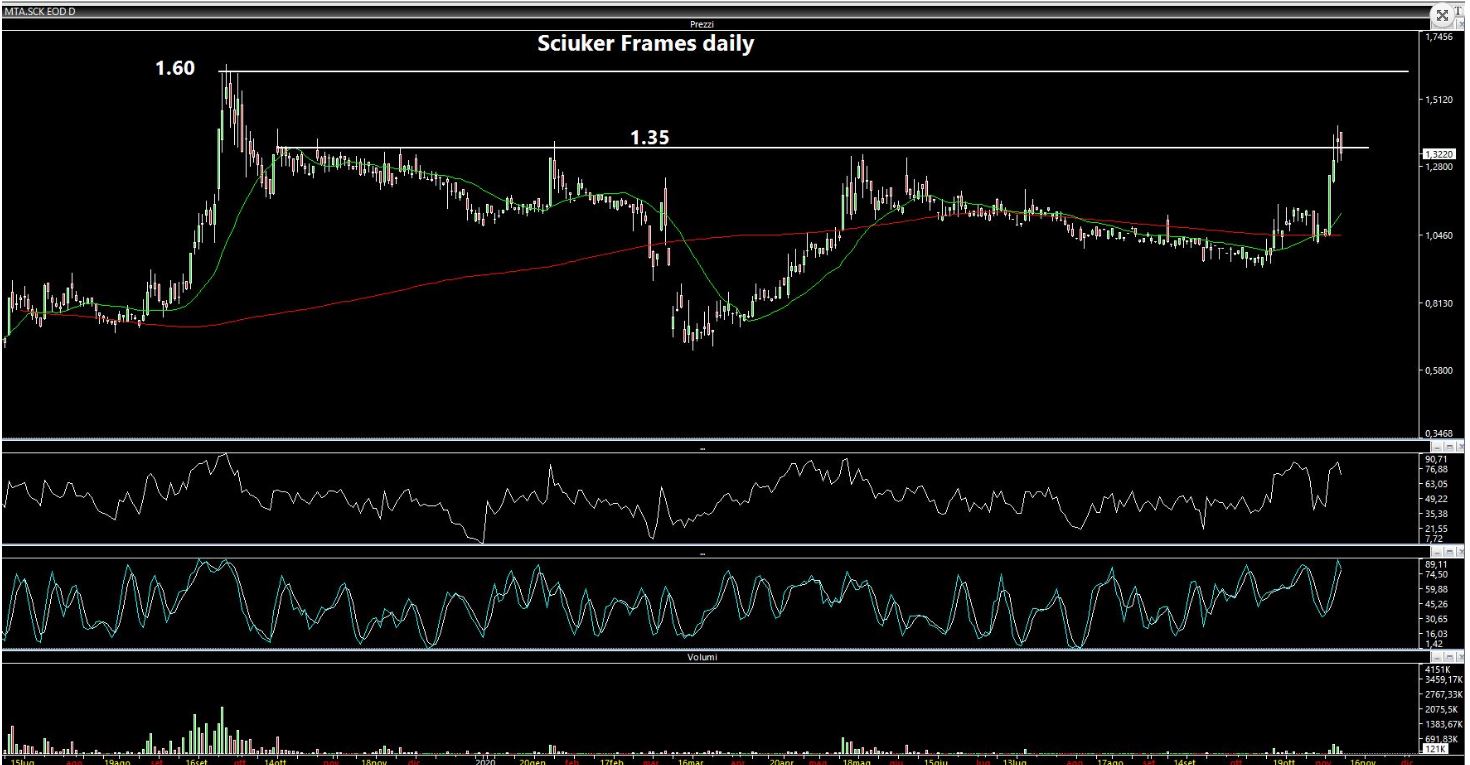Click the 49,22 RSI scale value

coord(1437,499)
